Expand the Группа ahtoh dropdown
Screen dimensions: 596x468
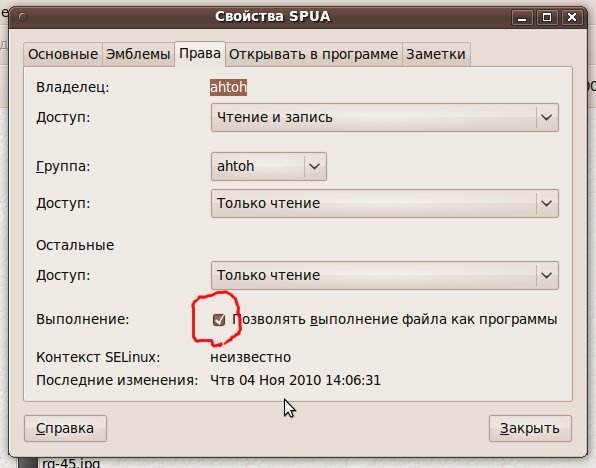click(269, 167)
